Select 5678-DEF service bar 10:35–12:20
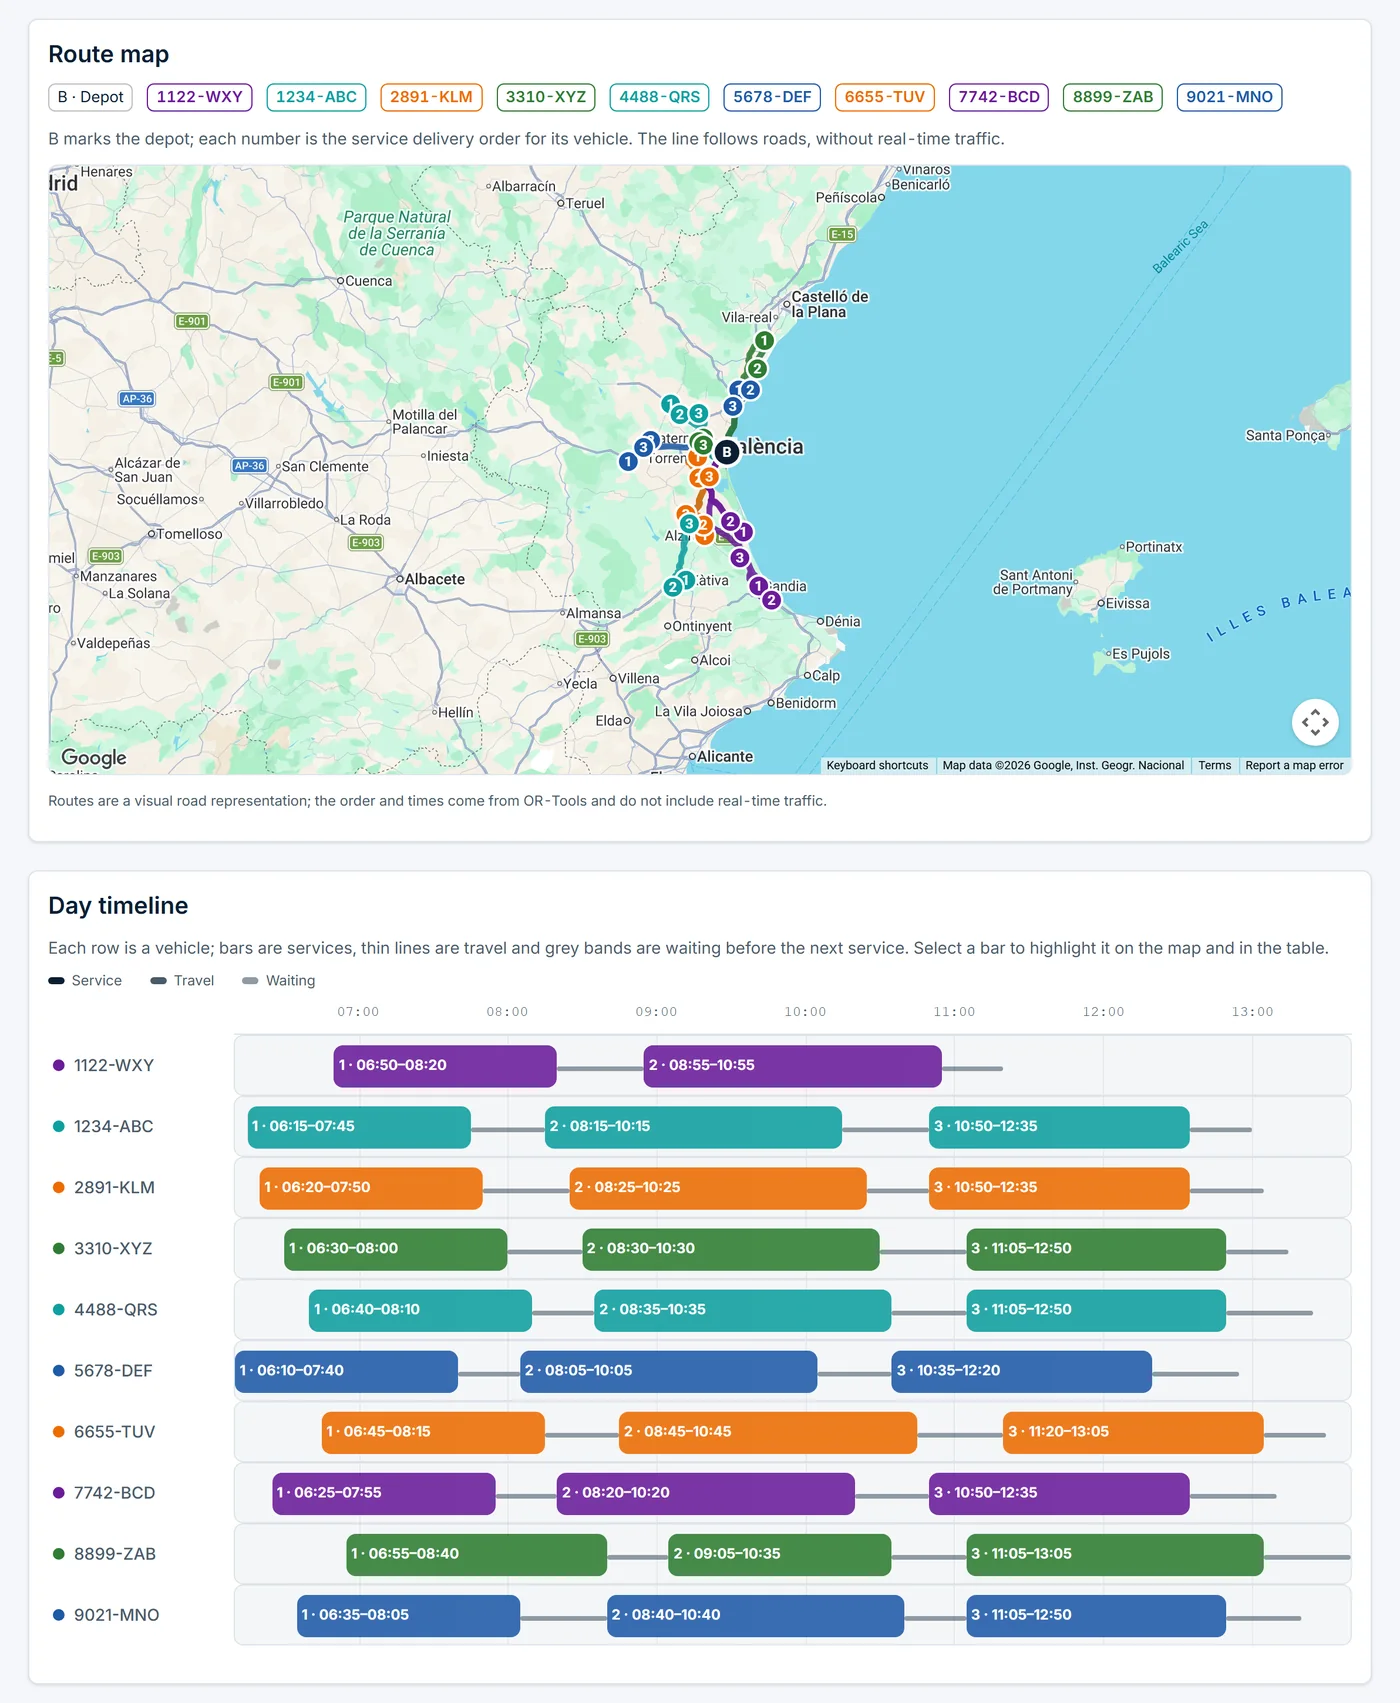Image resolution: width=1400 pixels, height=1703 pixels. [1022, 1371]
